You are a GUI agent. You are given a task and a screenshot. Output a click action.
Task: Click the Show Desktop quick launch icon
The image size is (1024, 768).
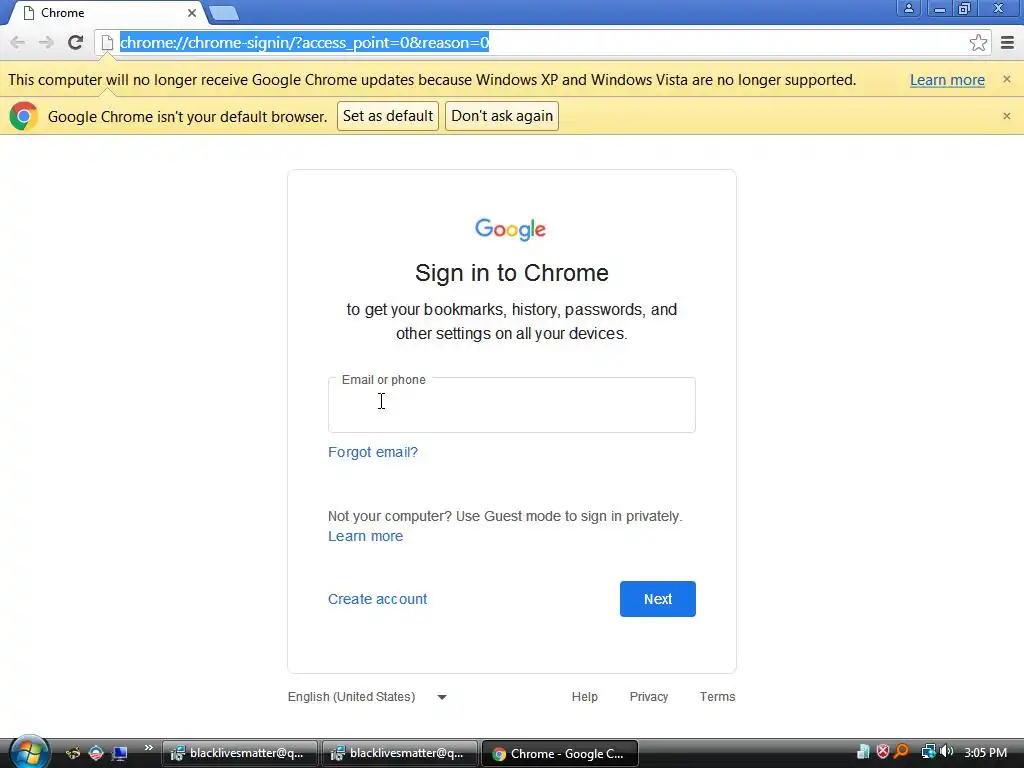[x=120, y=754]
